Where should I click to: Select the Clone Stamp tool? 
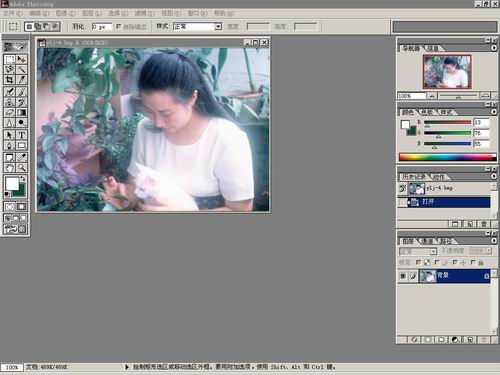[x=9, y=102]
